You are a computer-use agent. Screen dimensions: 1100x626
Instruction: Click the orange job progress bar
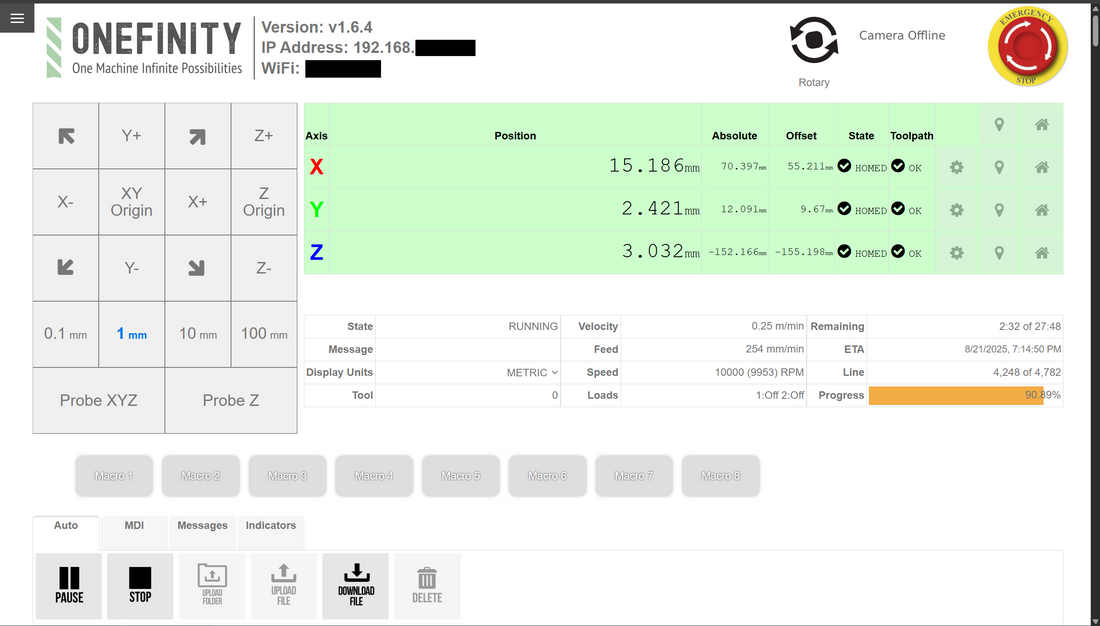(x=963, y=395)
